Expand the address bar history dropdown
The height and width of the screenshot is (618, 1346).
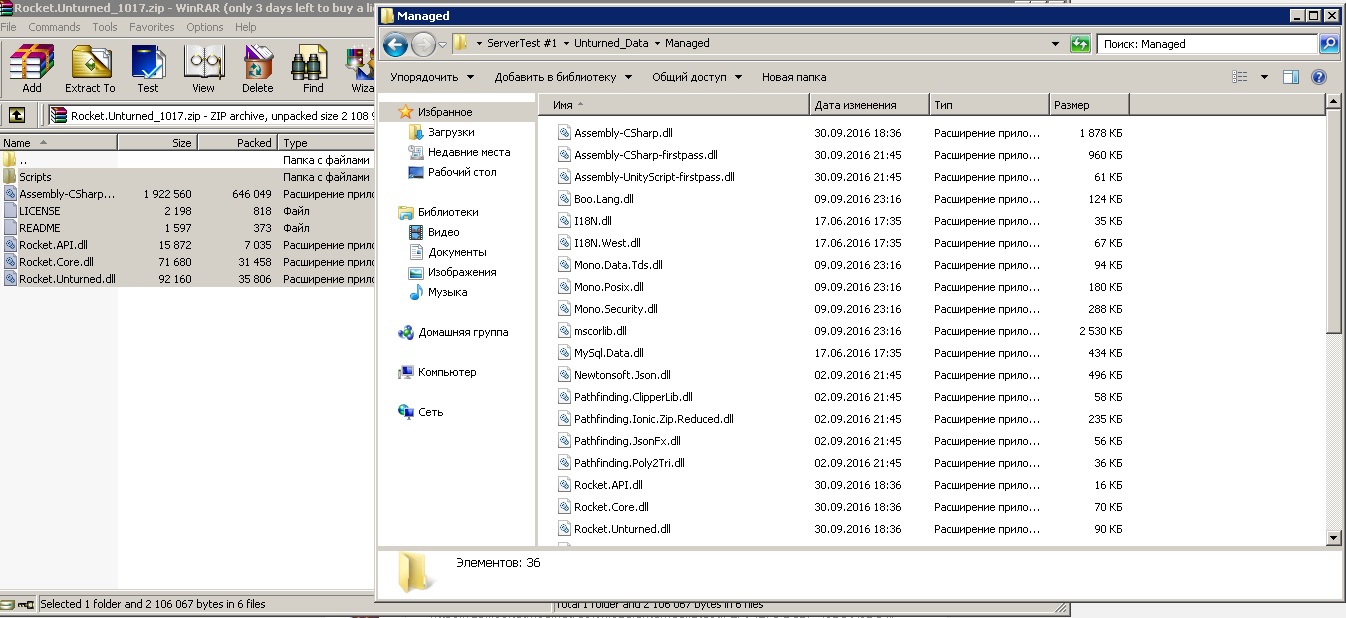[x=1056, y=44]
